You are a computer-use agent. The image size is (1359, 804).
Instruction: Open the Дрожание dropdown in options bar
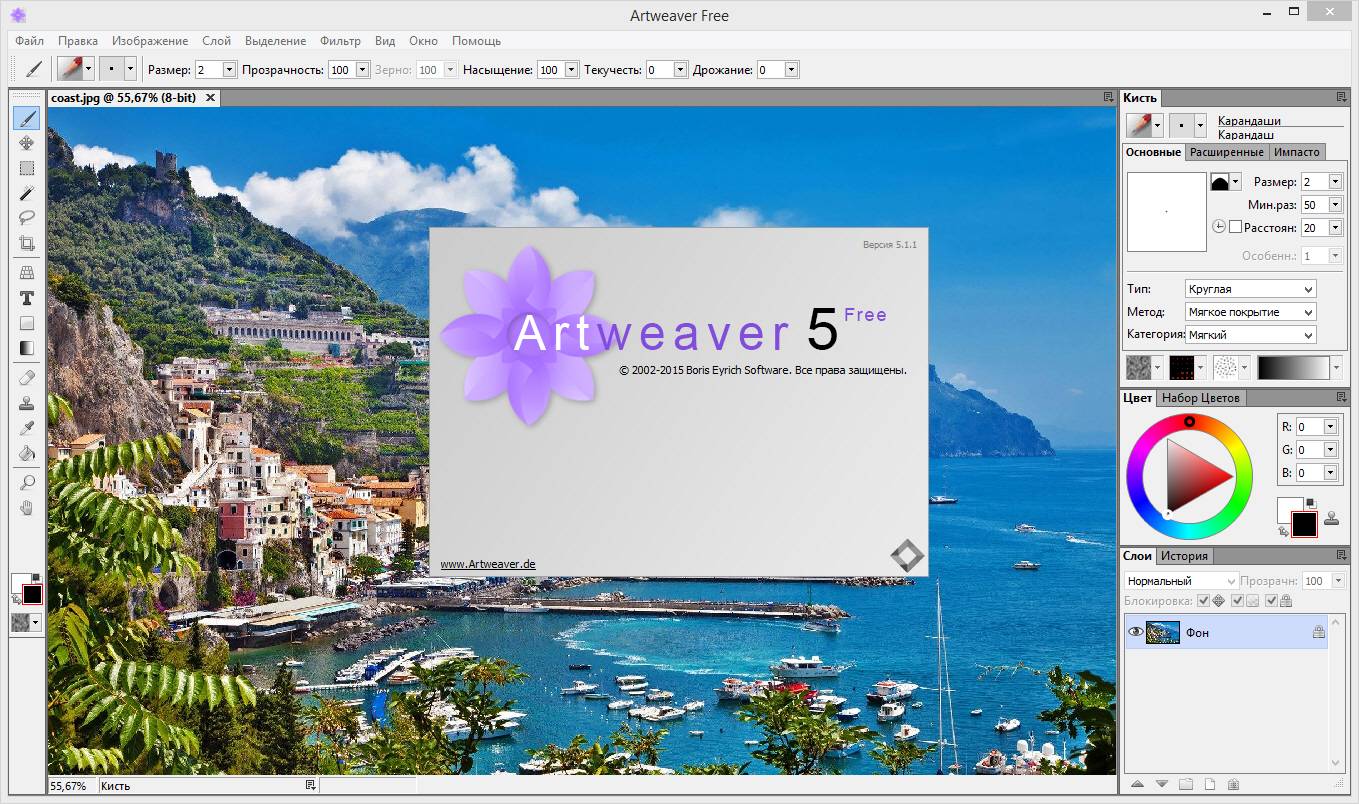click(x=792, y=69)
